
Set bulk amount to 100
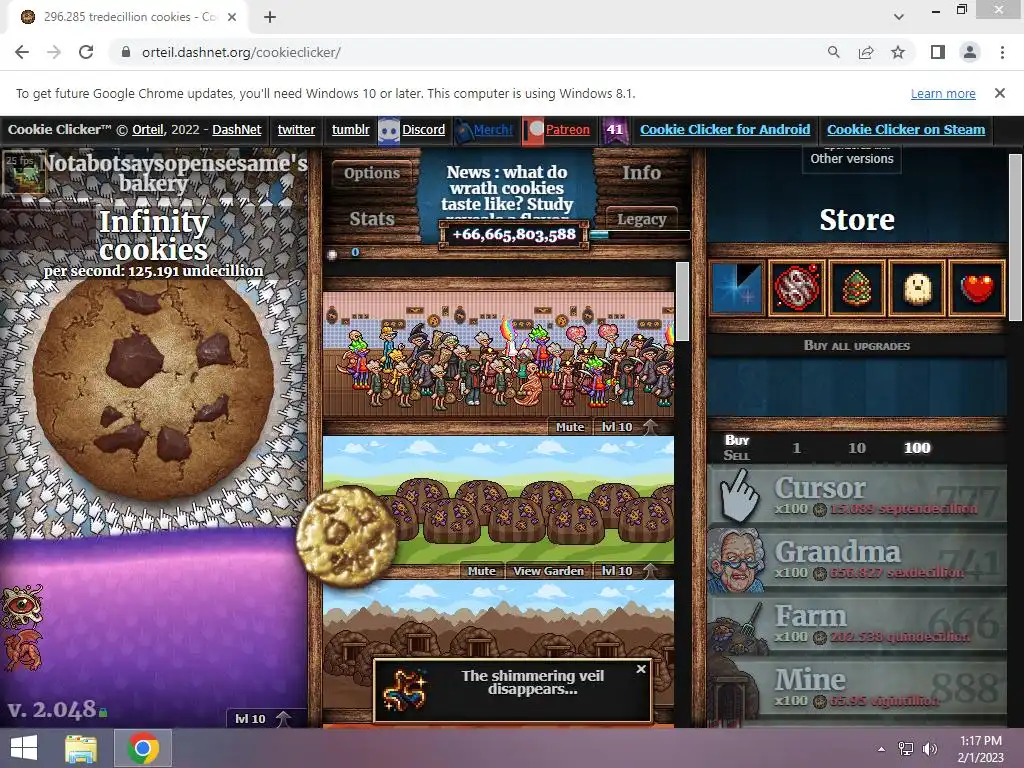917,448
